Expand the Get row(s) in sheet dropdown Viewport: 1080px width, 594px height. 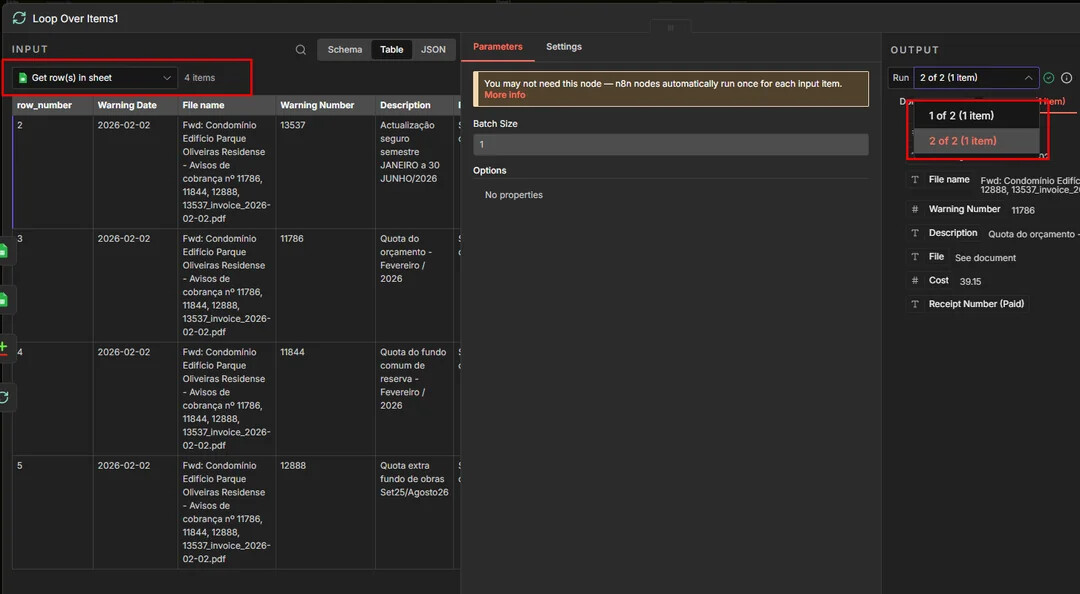click(95, 78)
